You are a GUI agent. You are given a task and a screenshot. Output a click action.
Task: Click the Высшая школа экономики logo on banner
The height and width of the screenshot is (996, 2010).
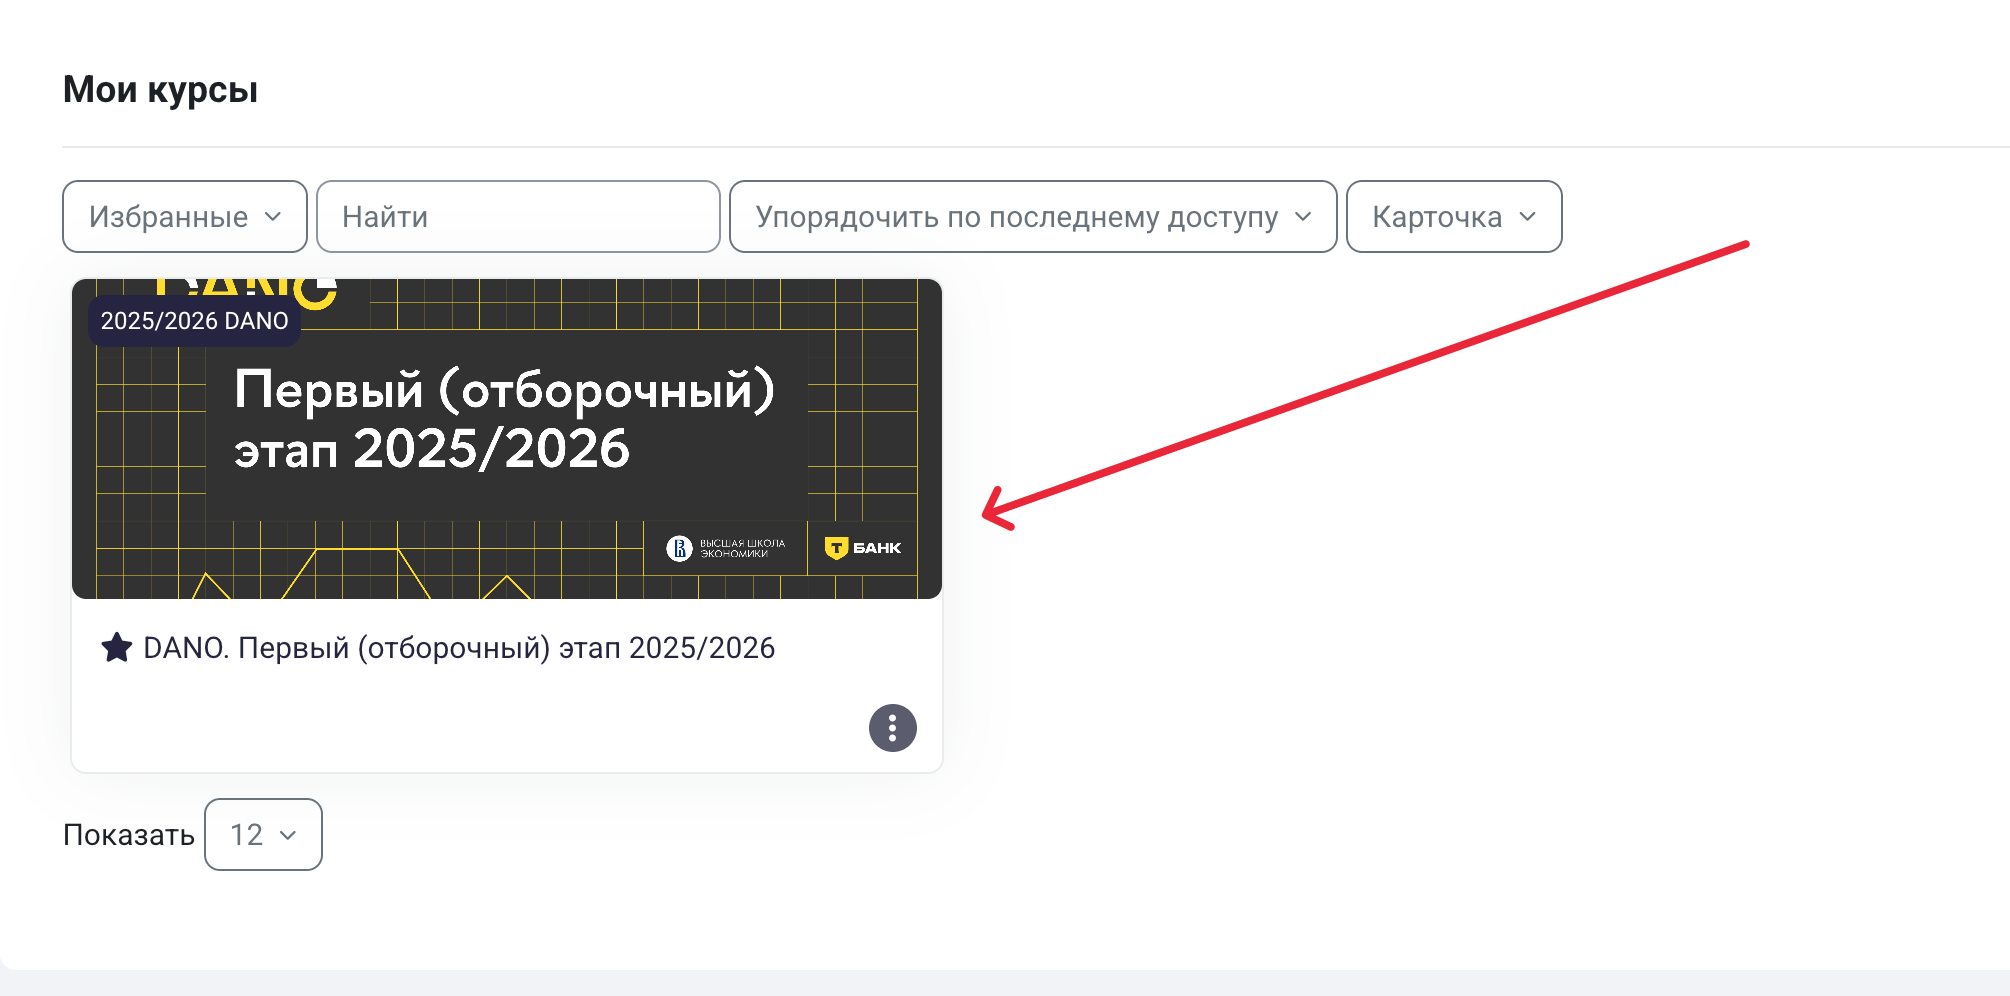[x=726, y=548]
